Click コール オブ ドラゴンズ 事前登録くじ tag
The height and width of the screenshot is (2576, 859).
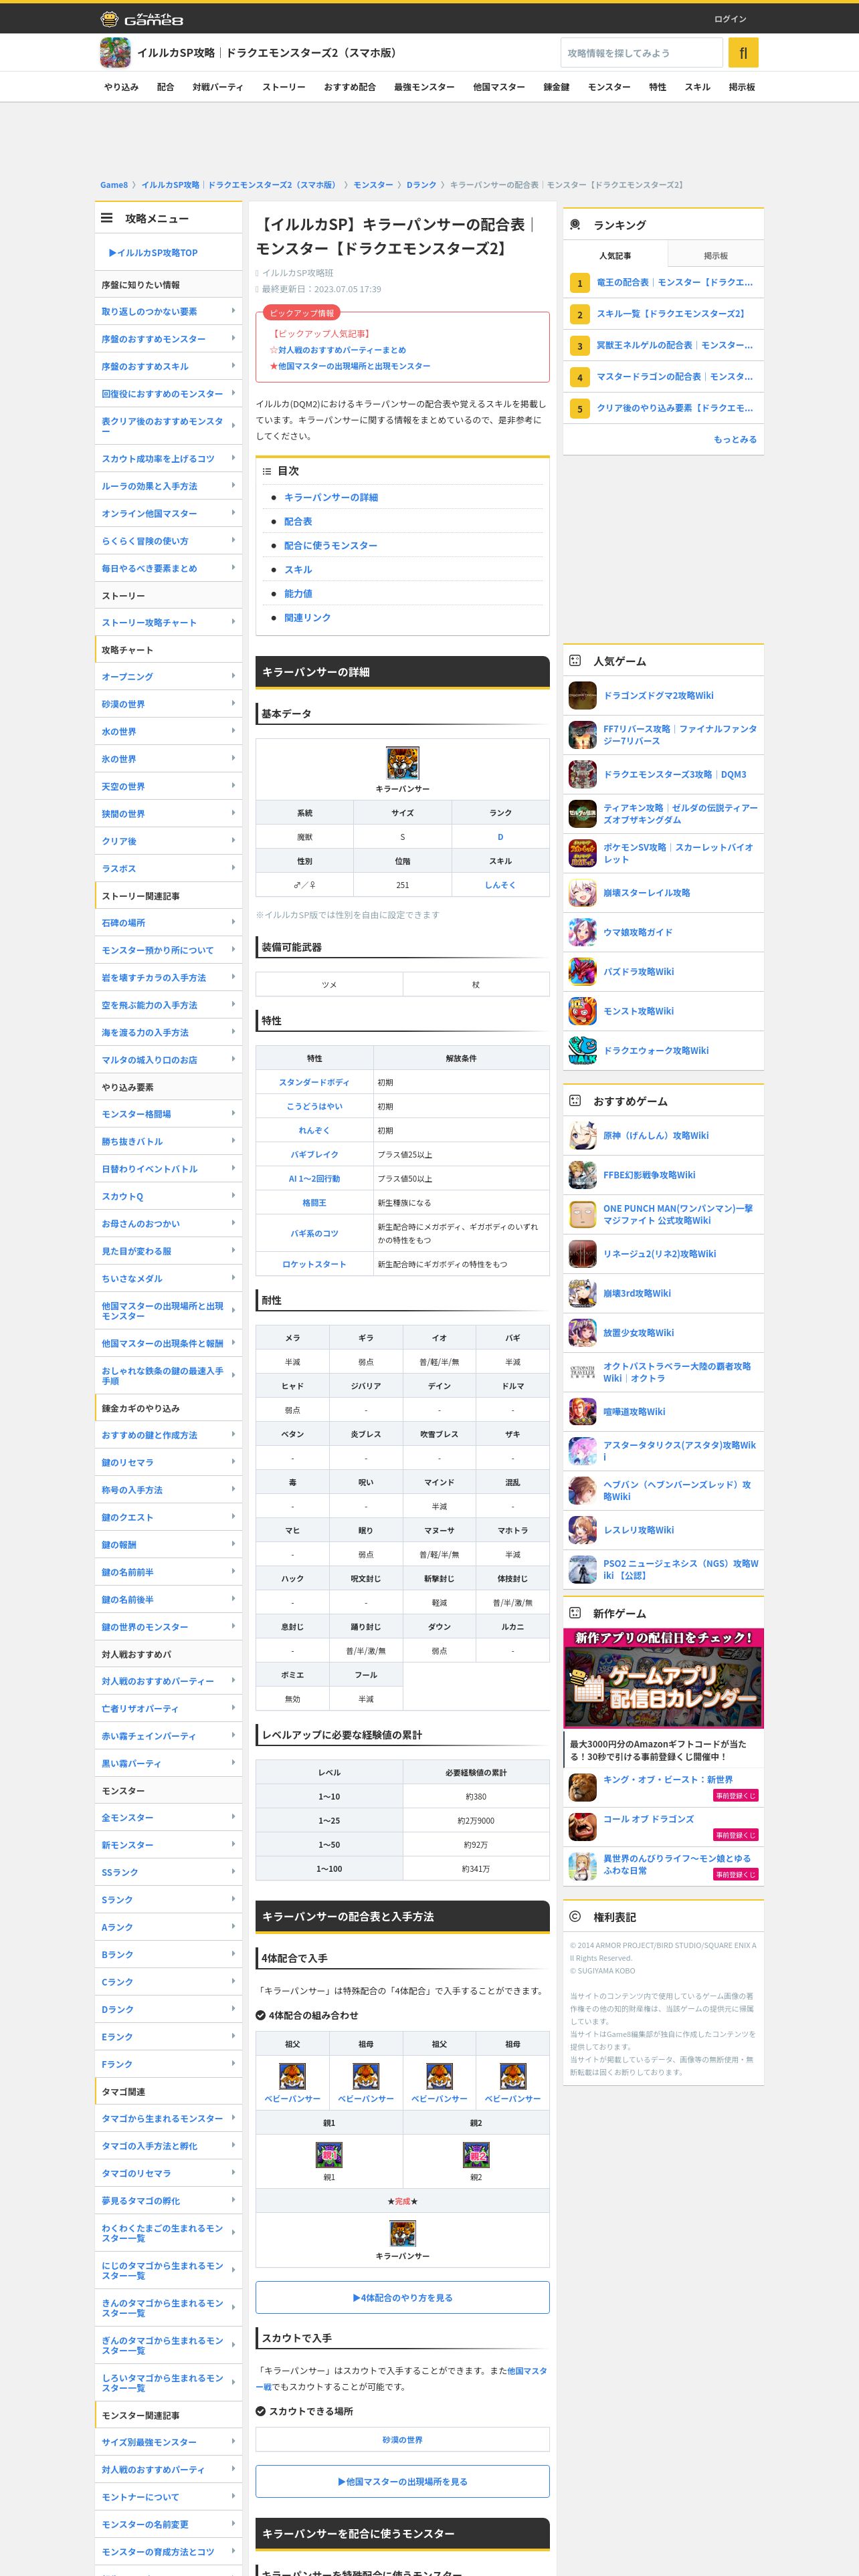click(735, 1835)
